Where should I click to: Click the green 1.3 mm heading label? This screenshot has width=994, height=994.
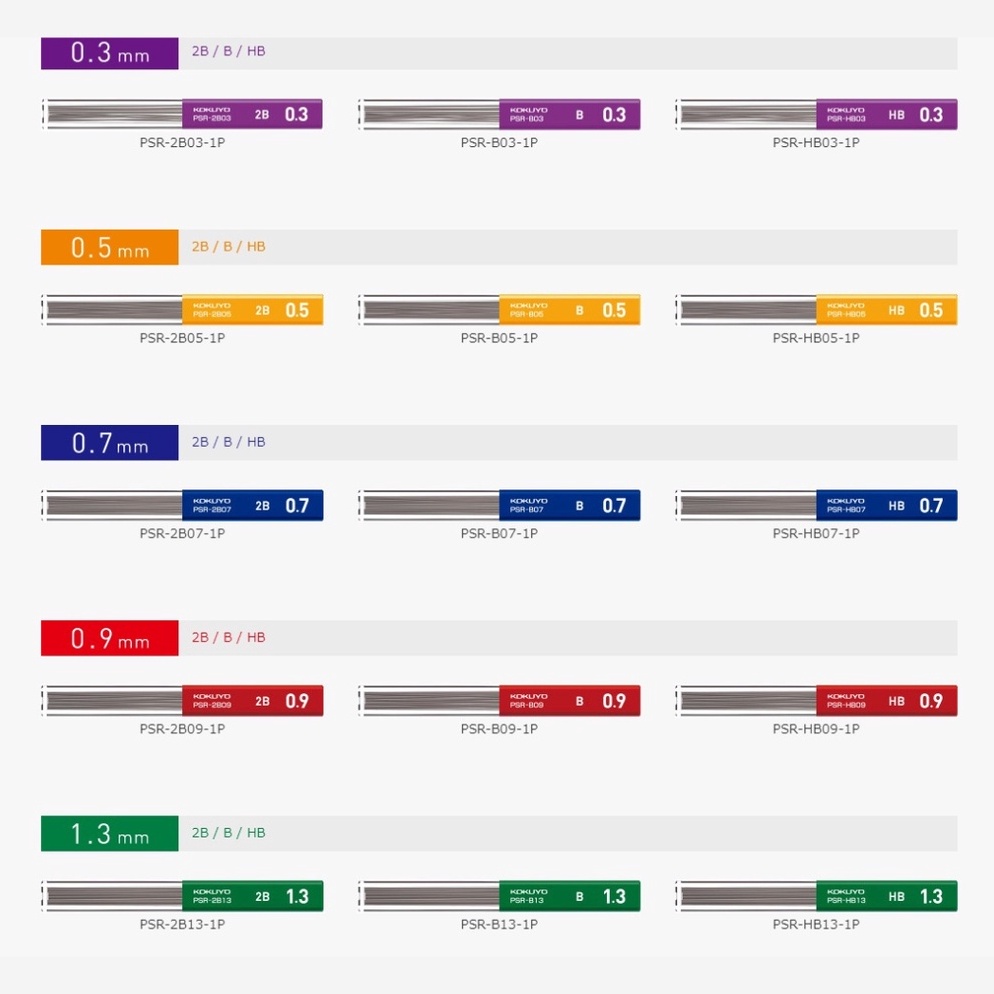click(110, 833)
